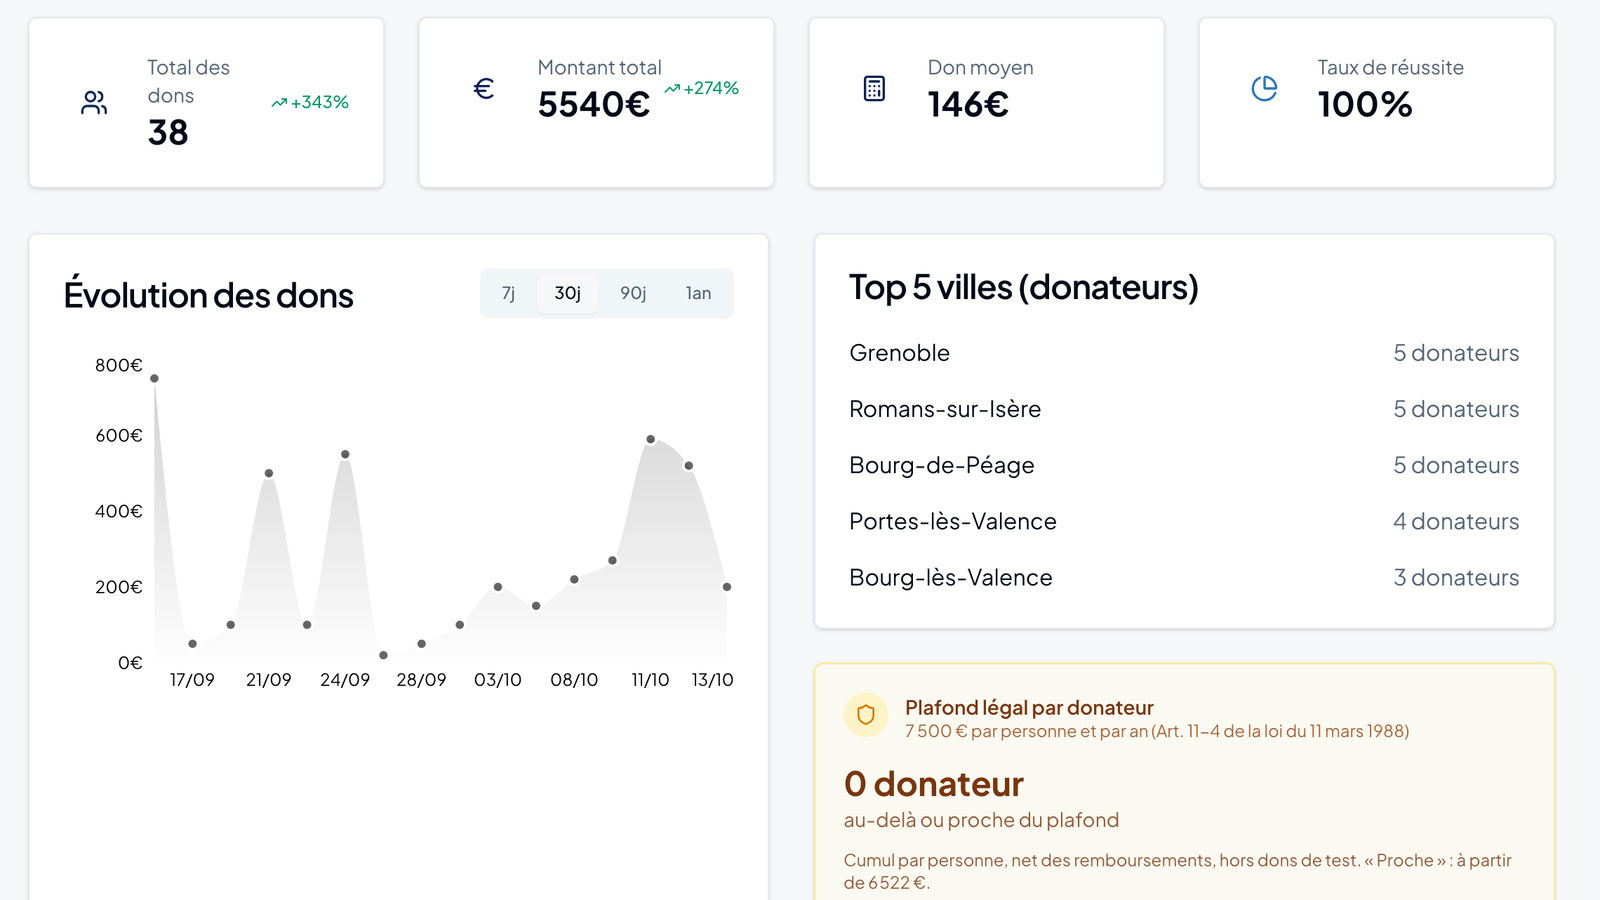Click the 17/09 x-axis date label

click(192, 680)
